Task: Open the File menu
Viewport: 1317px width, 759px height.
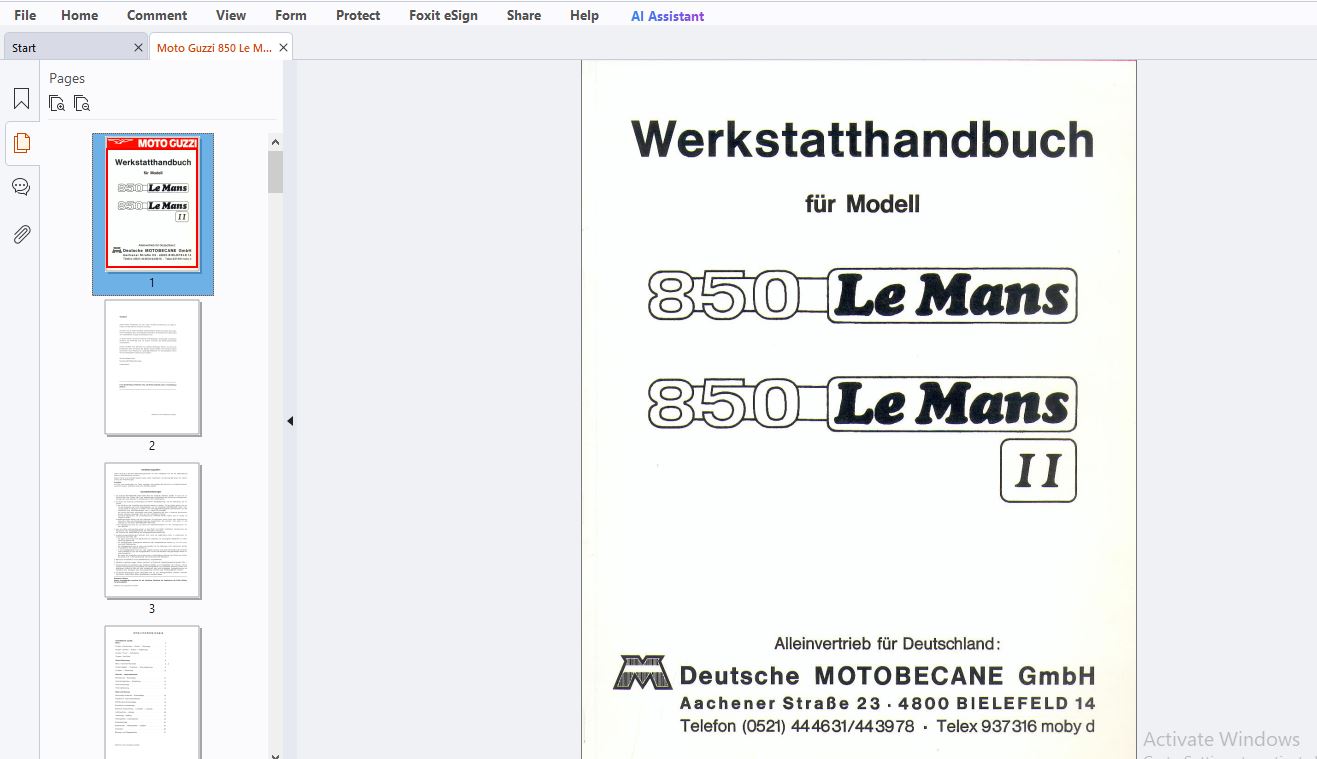Action: coord(25,15)
